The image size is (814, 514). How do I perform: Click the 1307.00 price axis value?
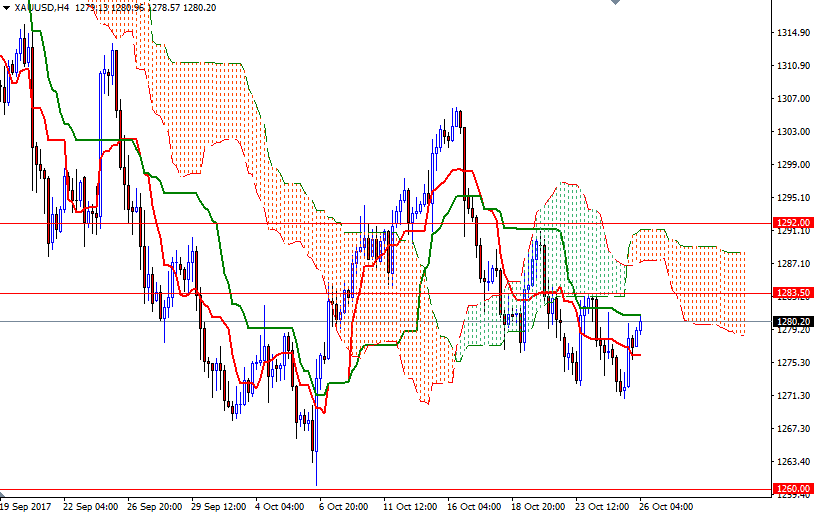tap(793, 99)
